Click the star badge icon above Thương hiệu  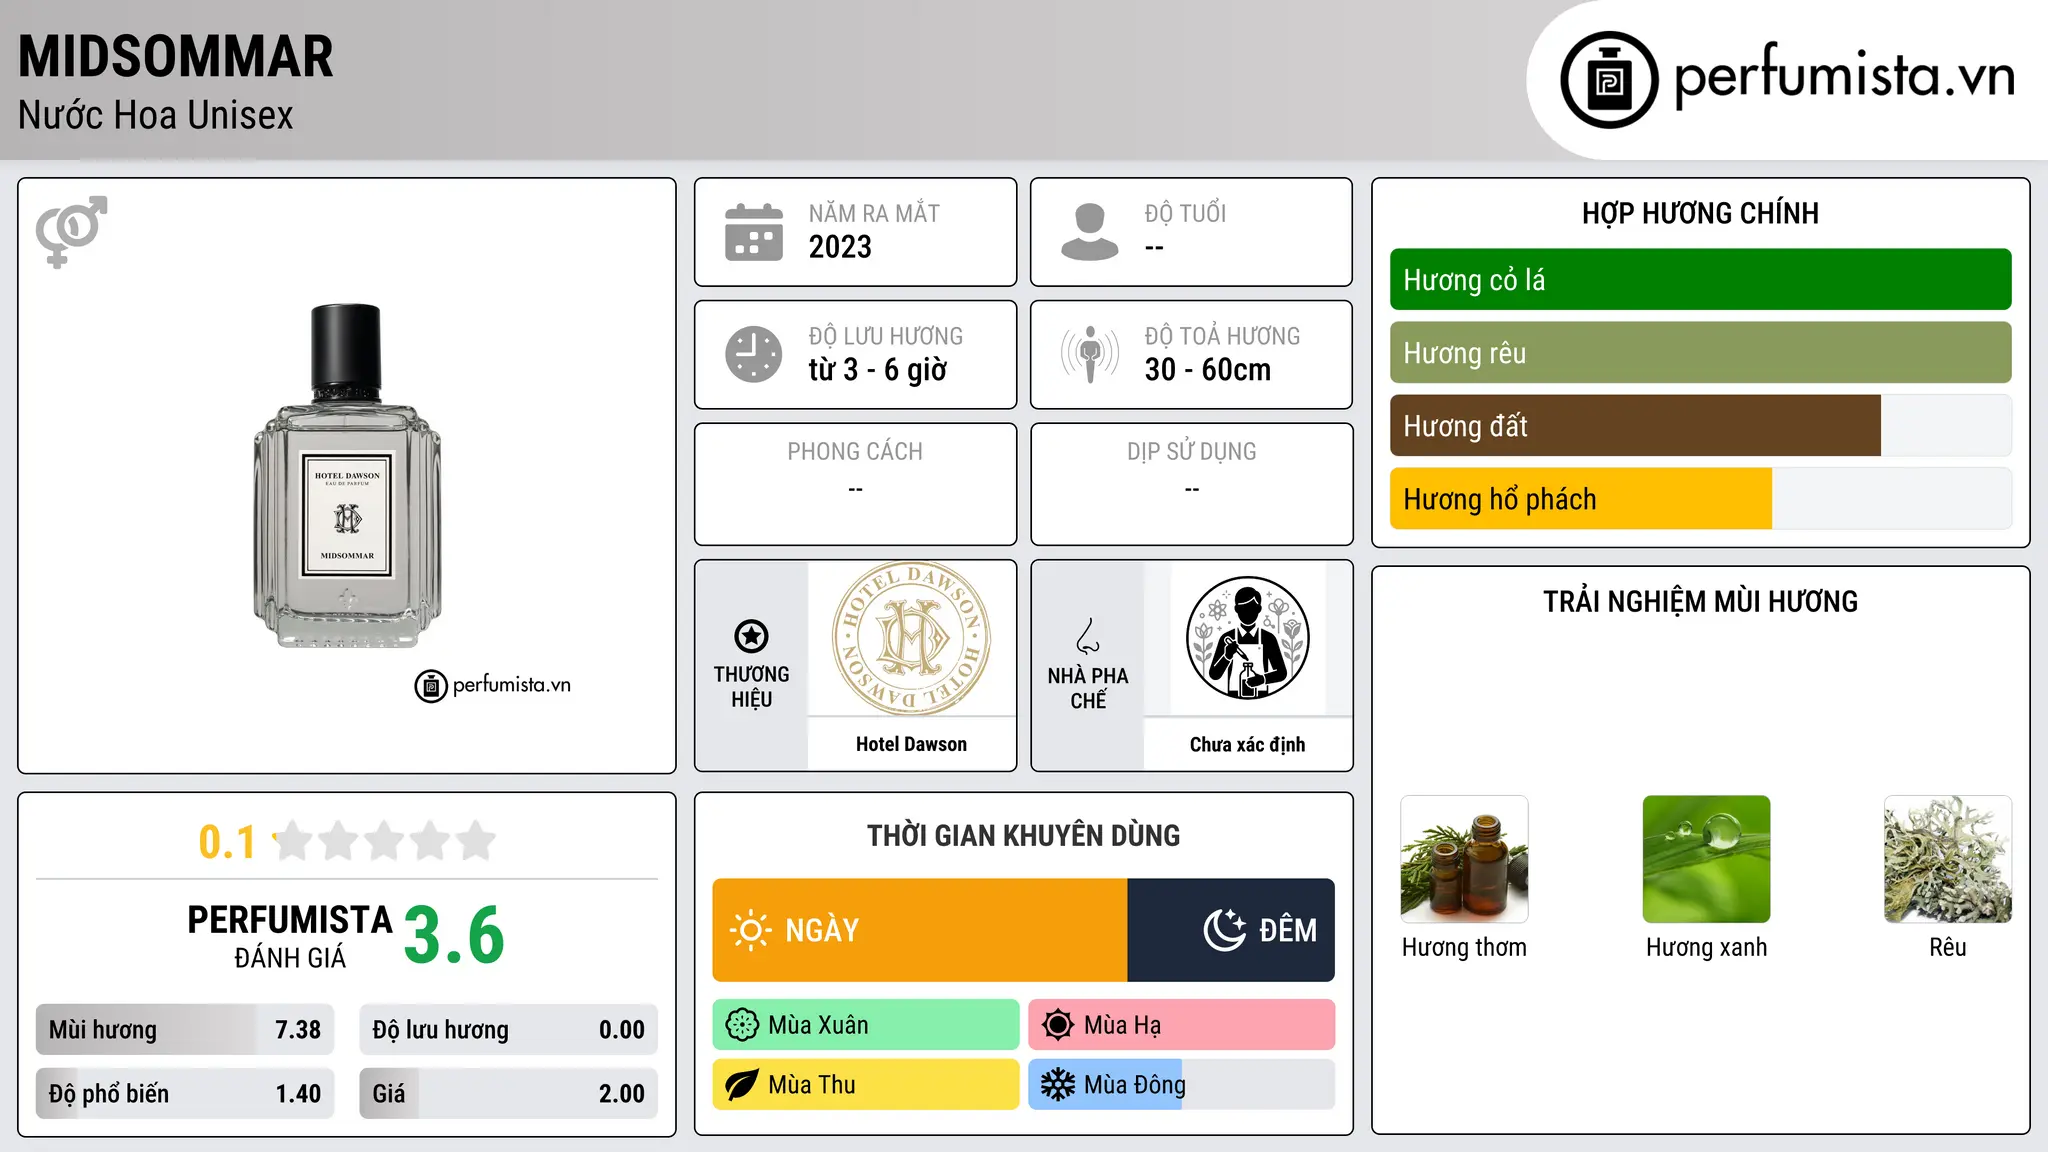[751, 636]
